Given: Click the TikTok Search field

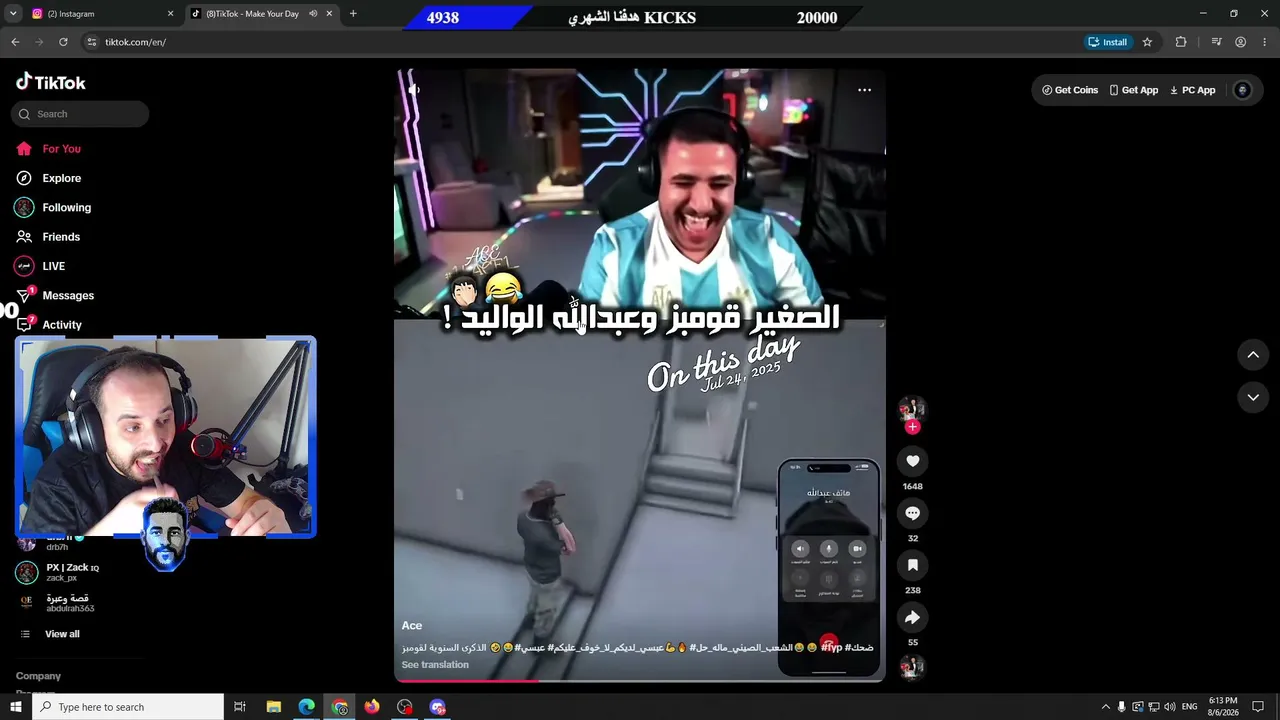Looking at the screenshot, I should [x=80, y=114].
